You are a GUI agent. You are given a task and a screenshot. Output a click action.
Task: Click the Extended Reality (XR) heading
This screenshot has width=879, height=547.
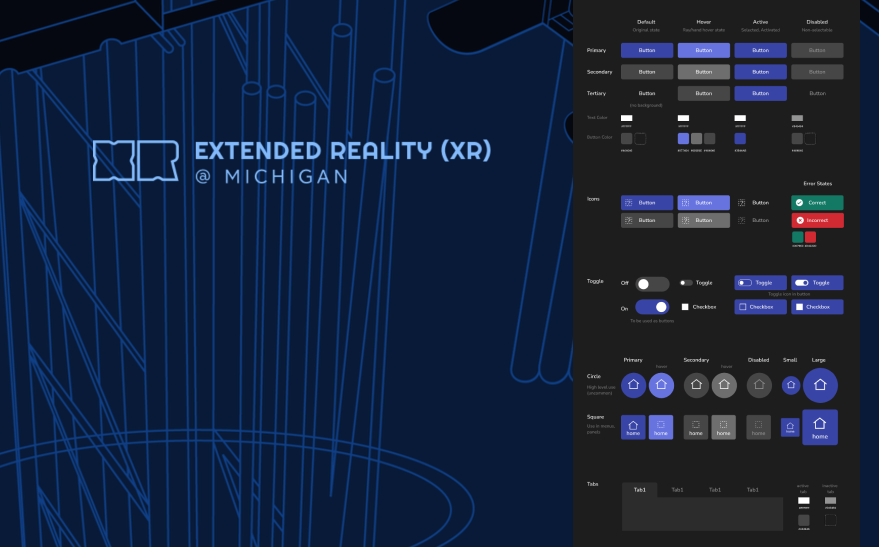tap(343, 151)
